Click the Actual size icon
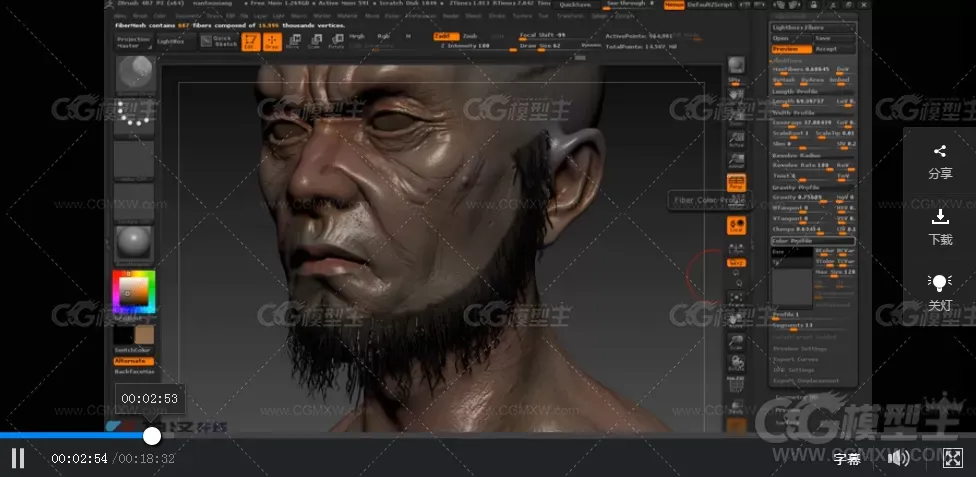This screenshot has width=976, height=477. (x=736, y=139)
